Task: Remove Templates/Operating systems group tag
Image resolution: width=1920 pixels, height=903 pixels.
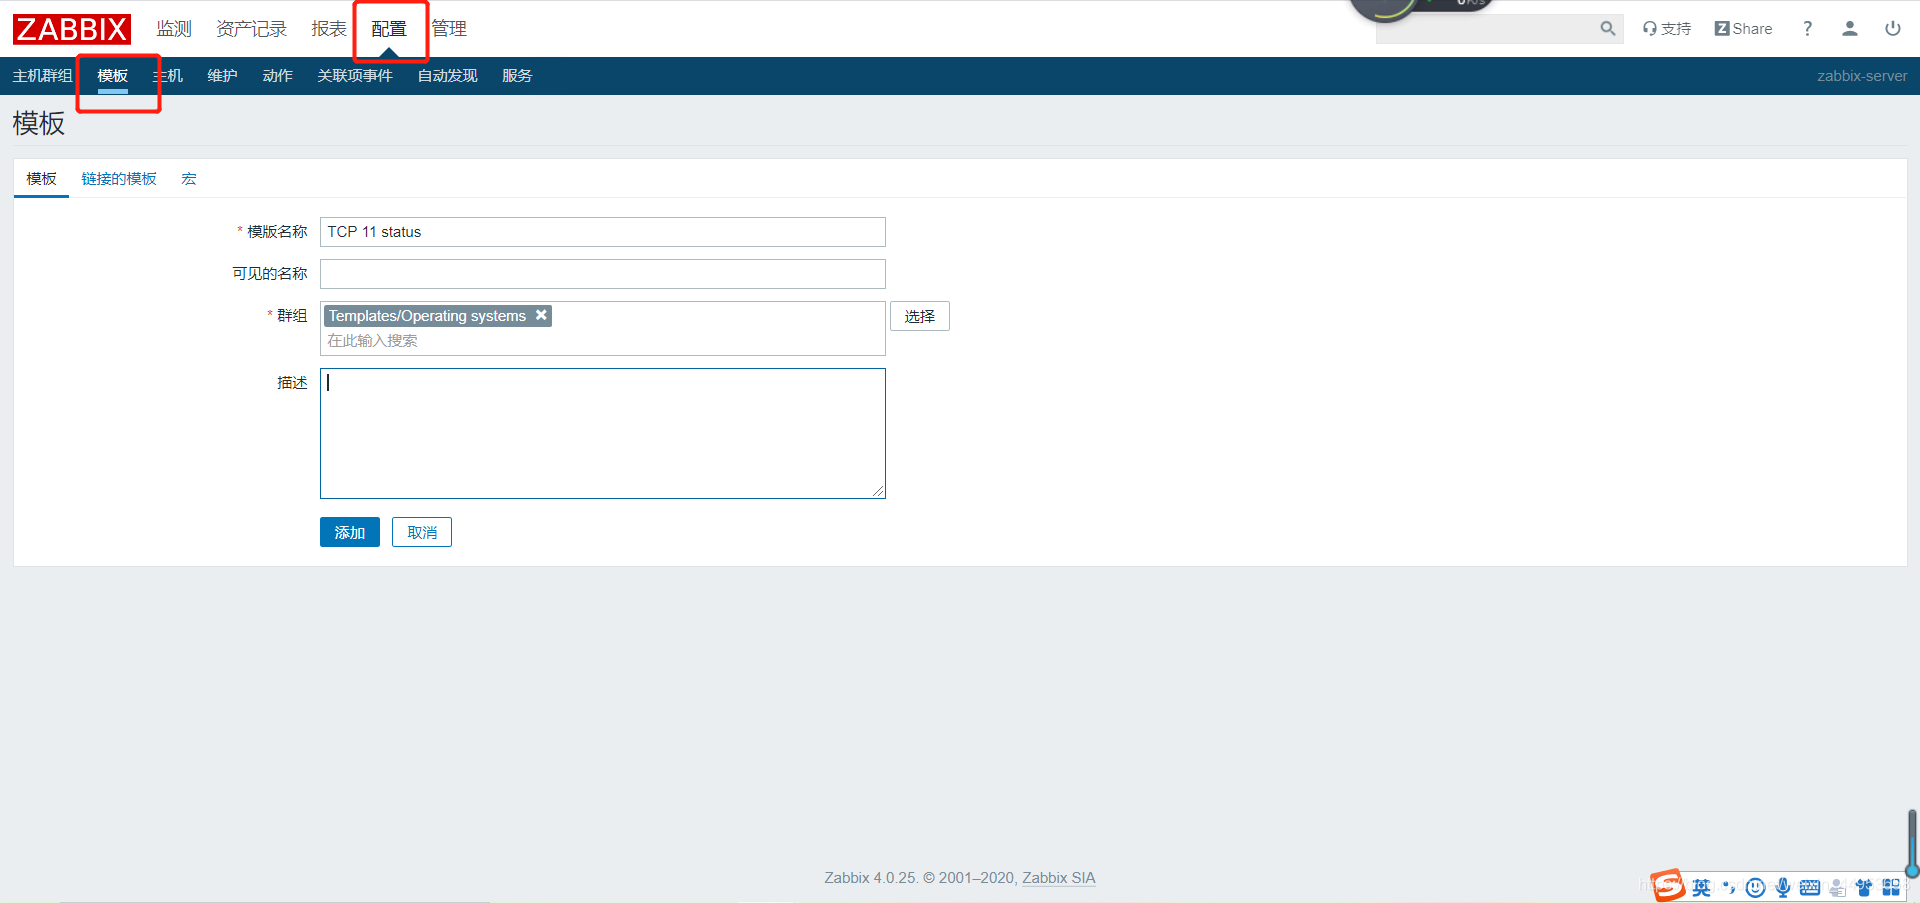Action: click(x=541, y=315)
